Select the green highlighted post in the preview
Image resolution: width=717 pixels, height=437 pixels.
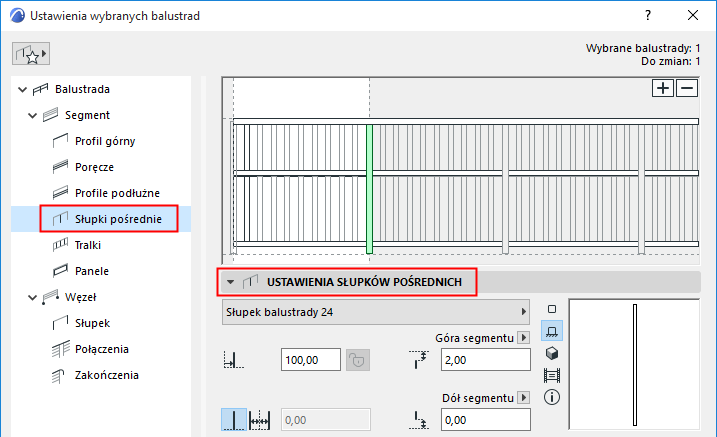(369, 189)
